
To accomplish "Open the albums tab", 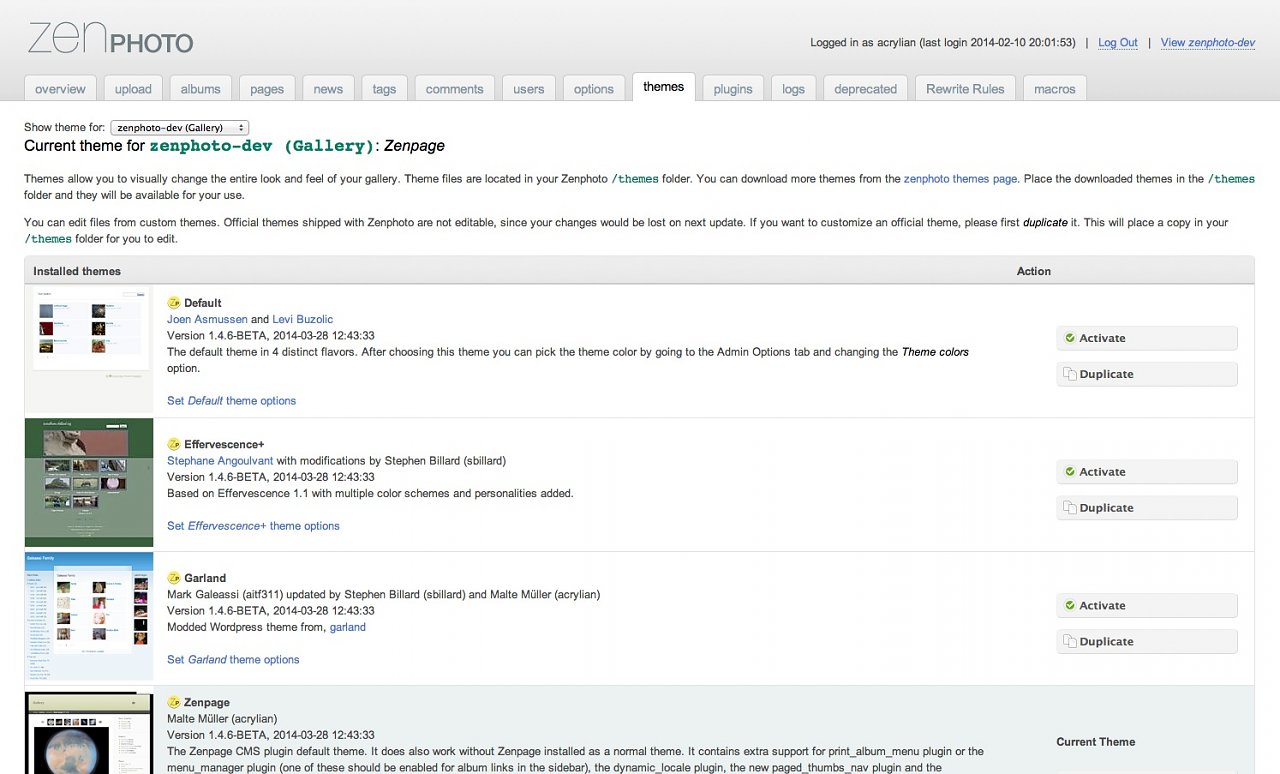I will tap(200, 89).
